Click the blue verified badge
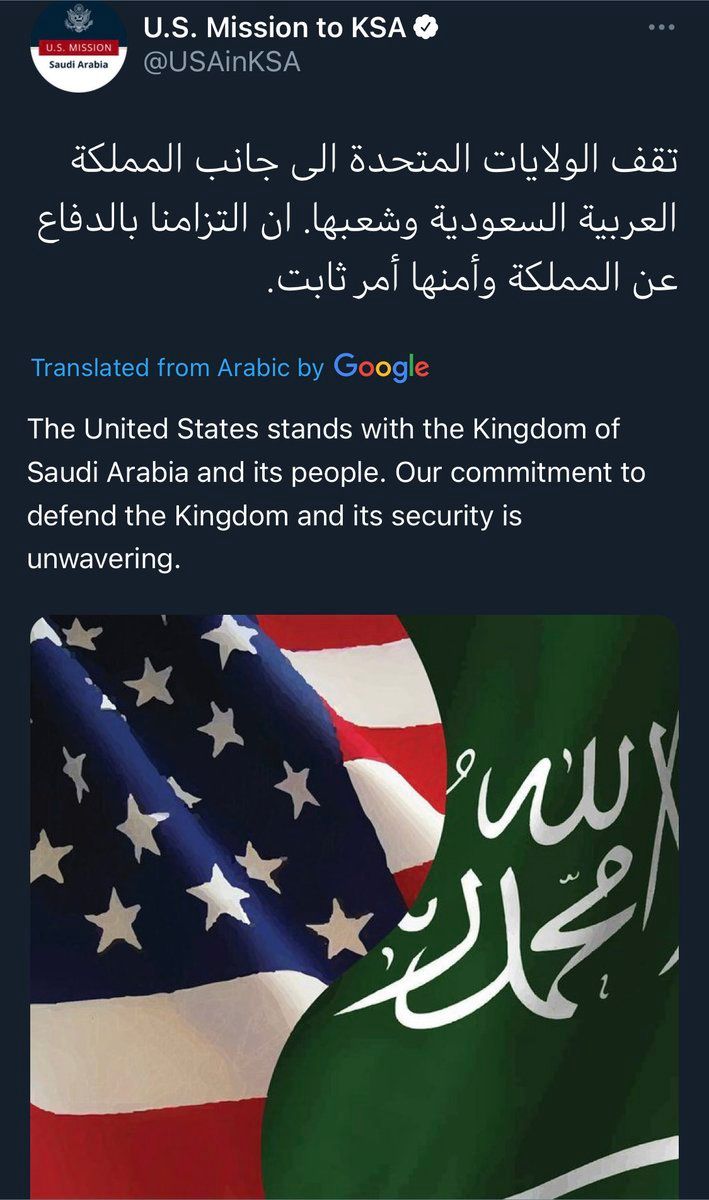This screenshot has height=1200, width=709. coord(427,27)
